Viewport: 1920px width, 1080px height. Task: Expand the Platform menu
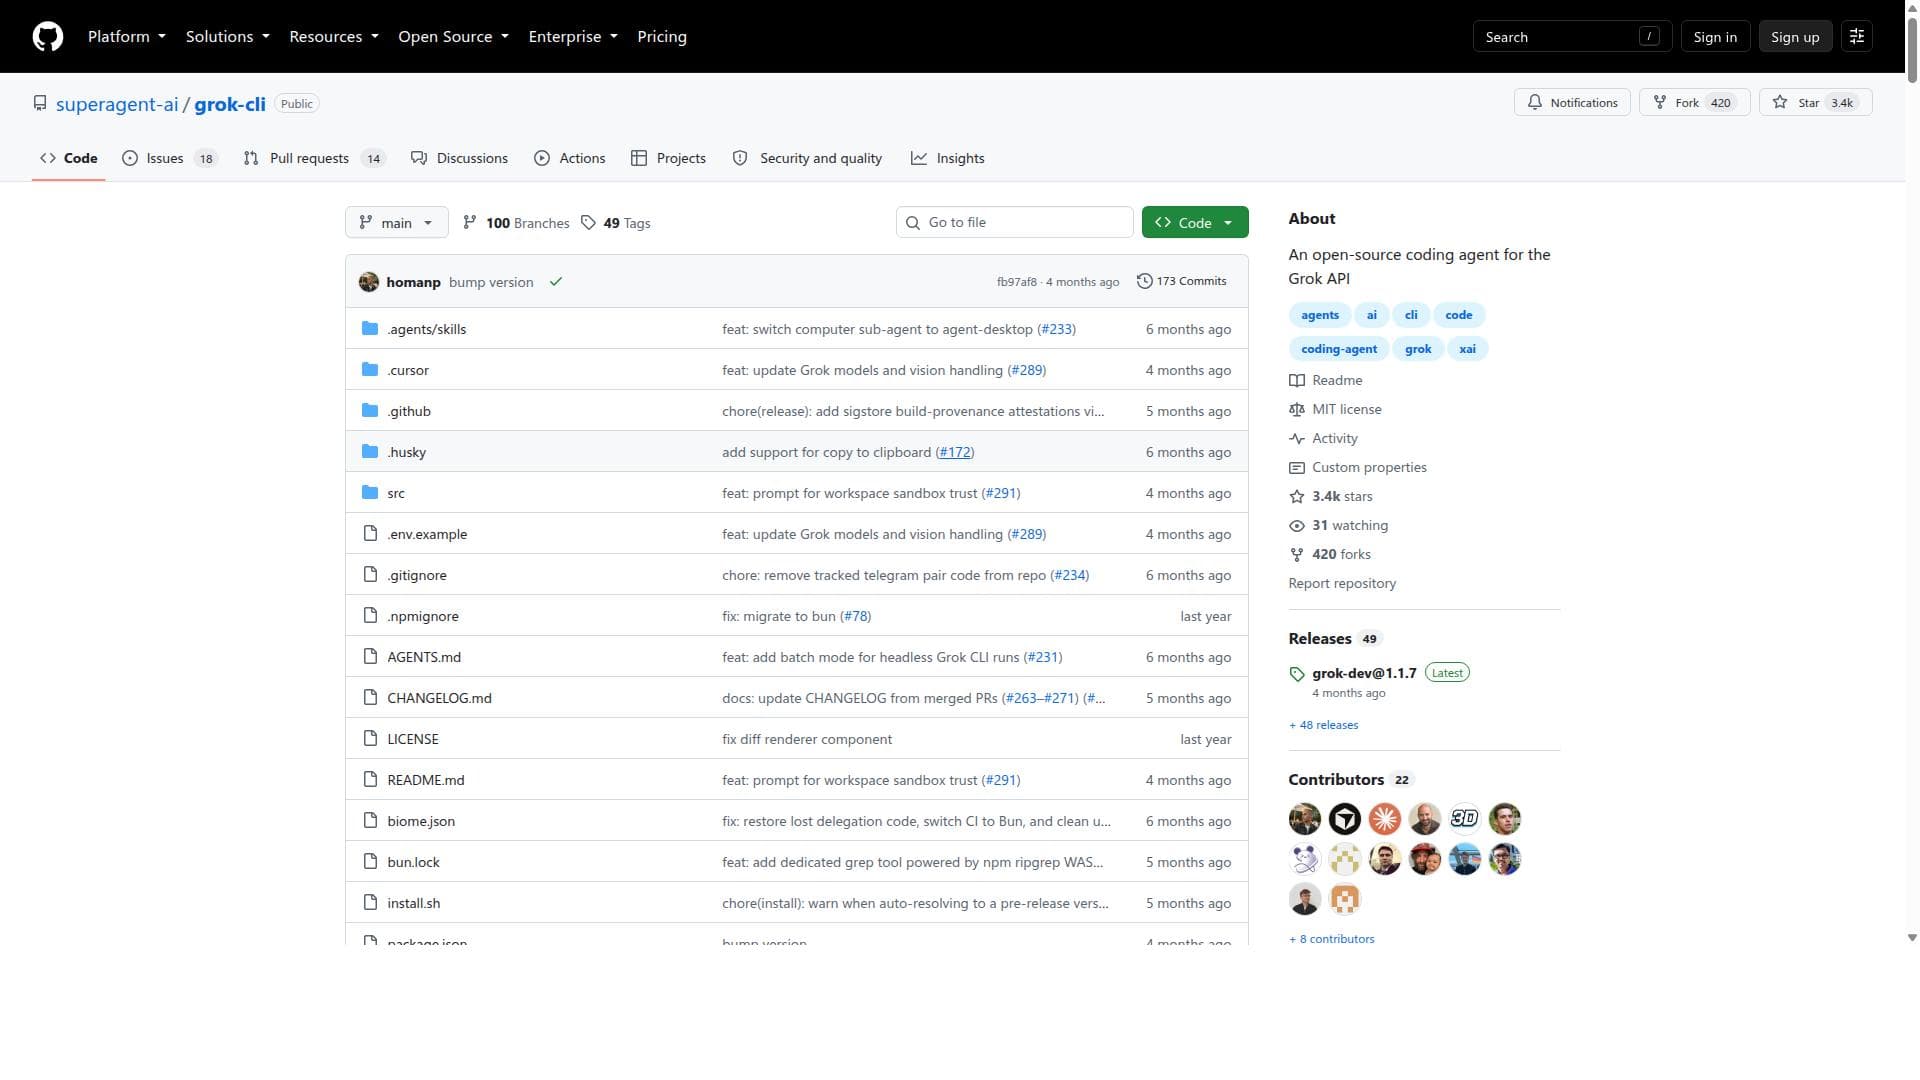[x=127, y=37]
